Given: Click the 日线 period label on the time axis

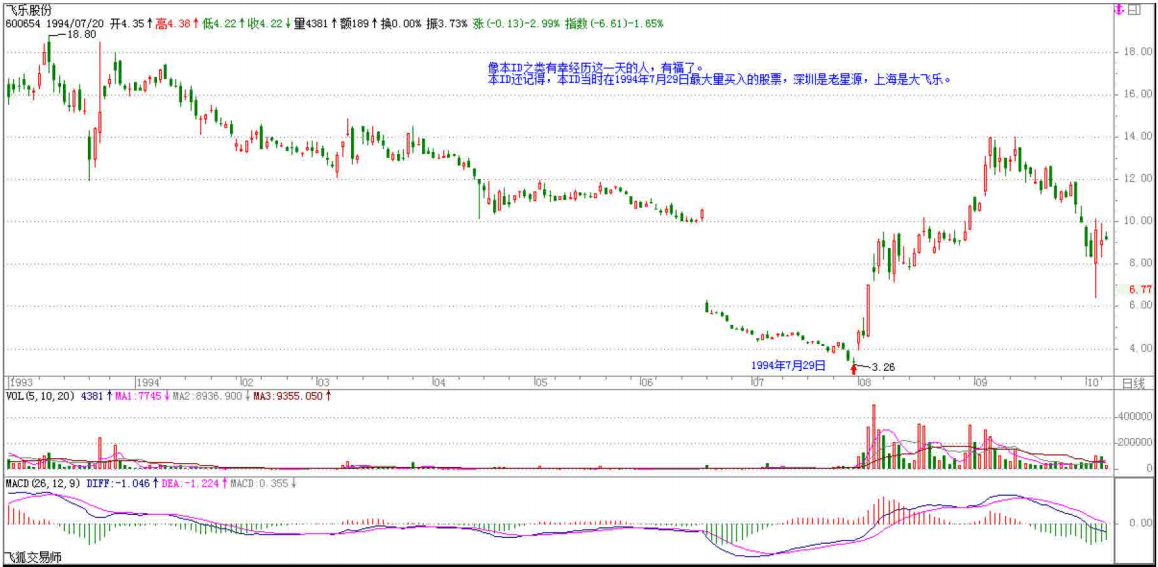Looking at the screenshot, I should [x=1135, y=383].
